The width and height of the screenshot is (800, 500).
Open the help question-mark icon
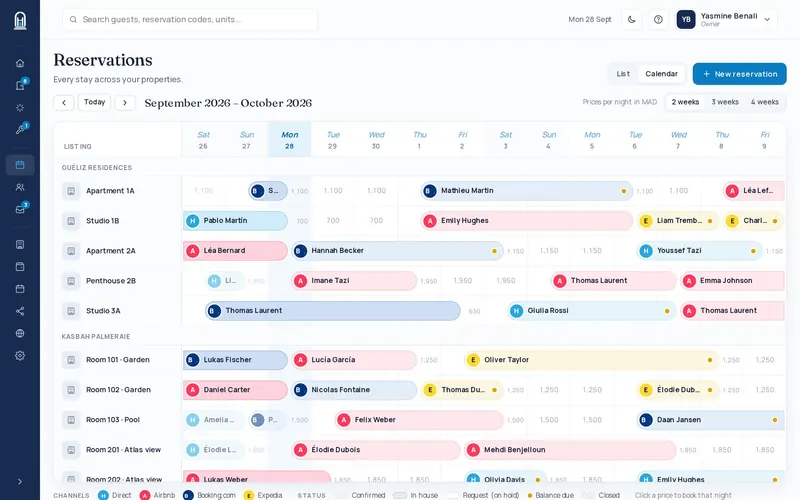(658, 19)
